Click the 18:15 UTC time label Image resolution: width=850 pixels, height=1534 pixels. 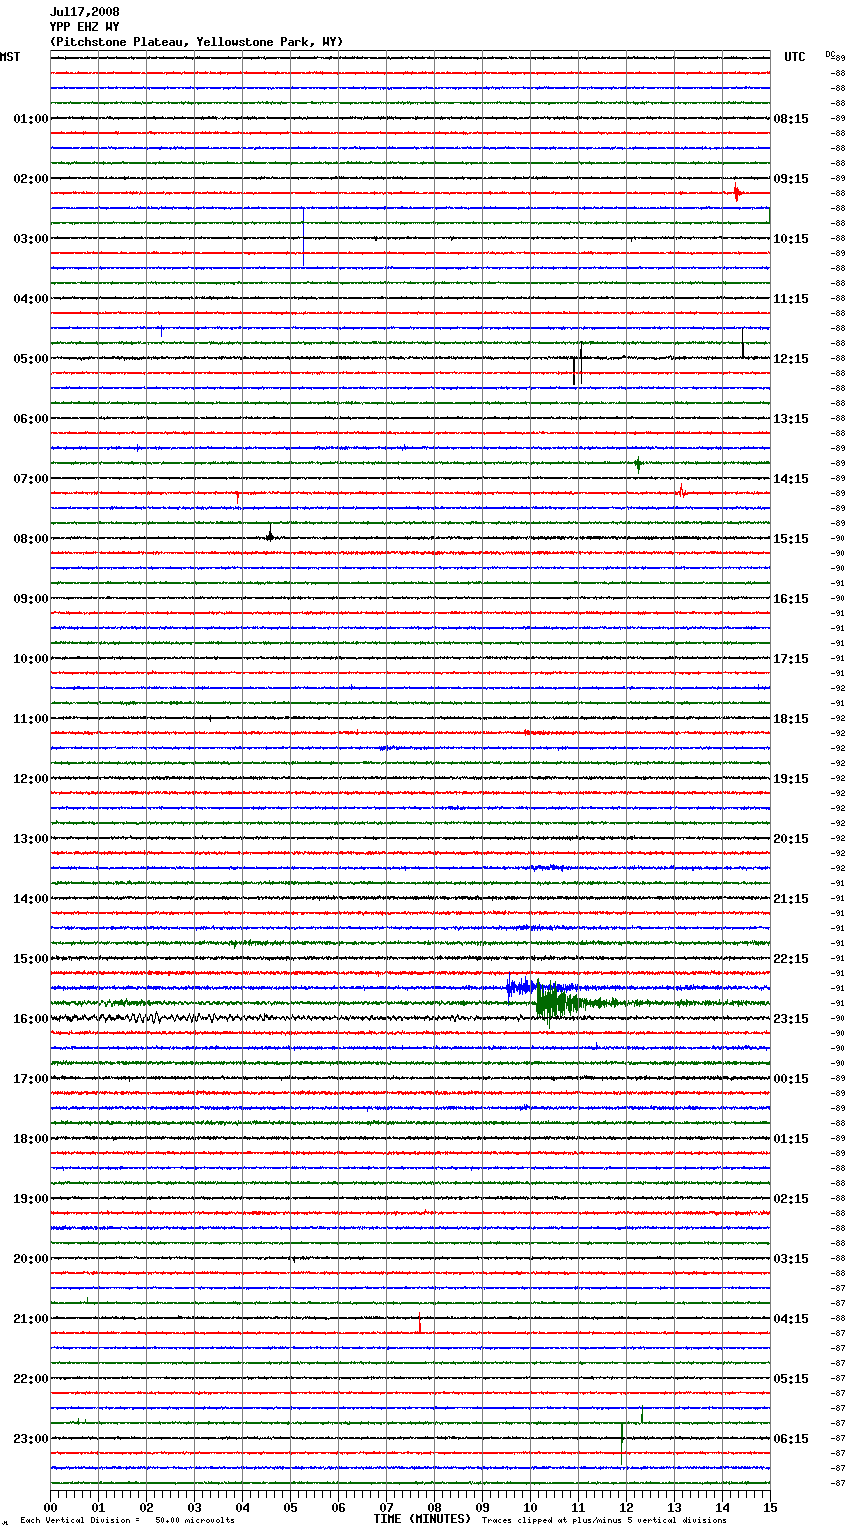tap(791, 719)
